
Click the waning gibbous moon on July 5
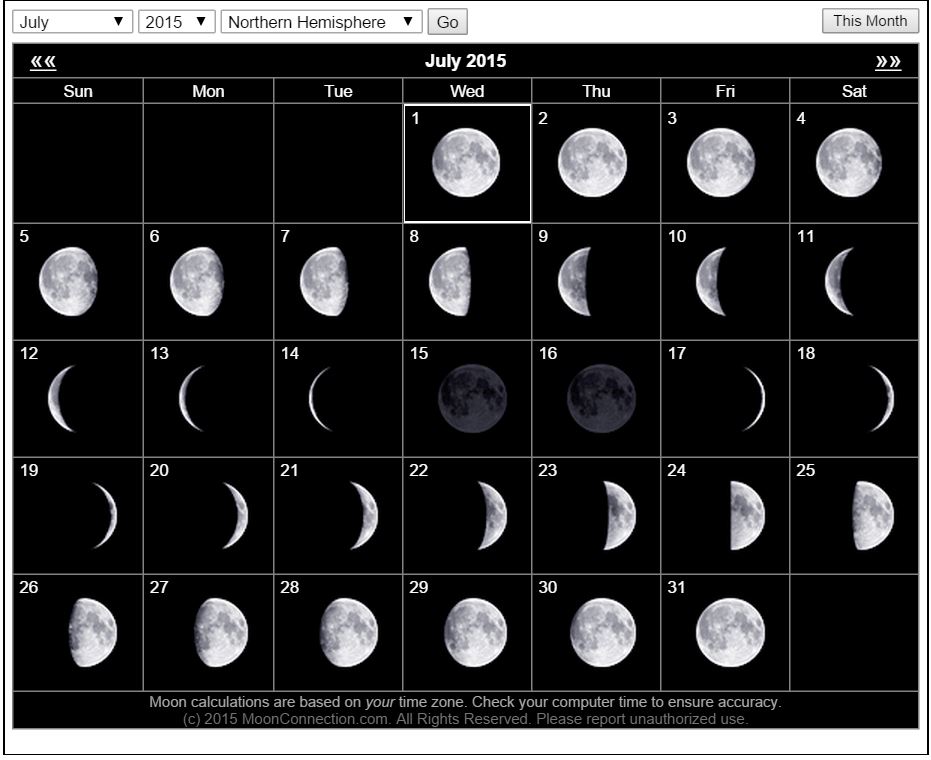69,281
